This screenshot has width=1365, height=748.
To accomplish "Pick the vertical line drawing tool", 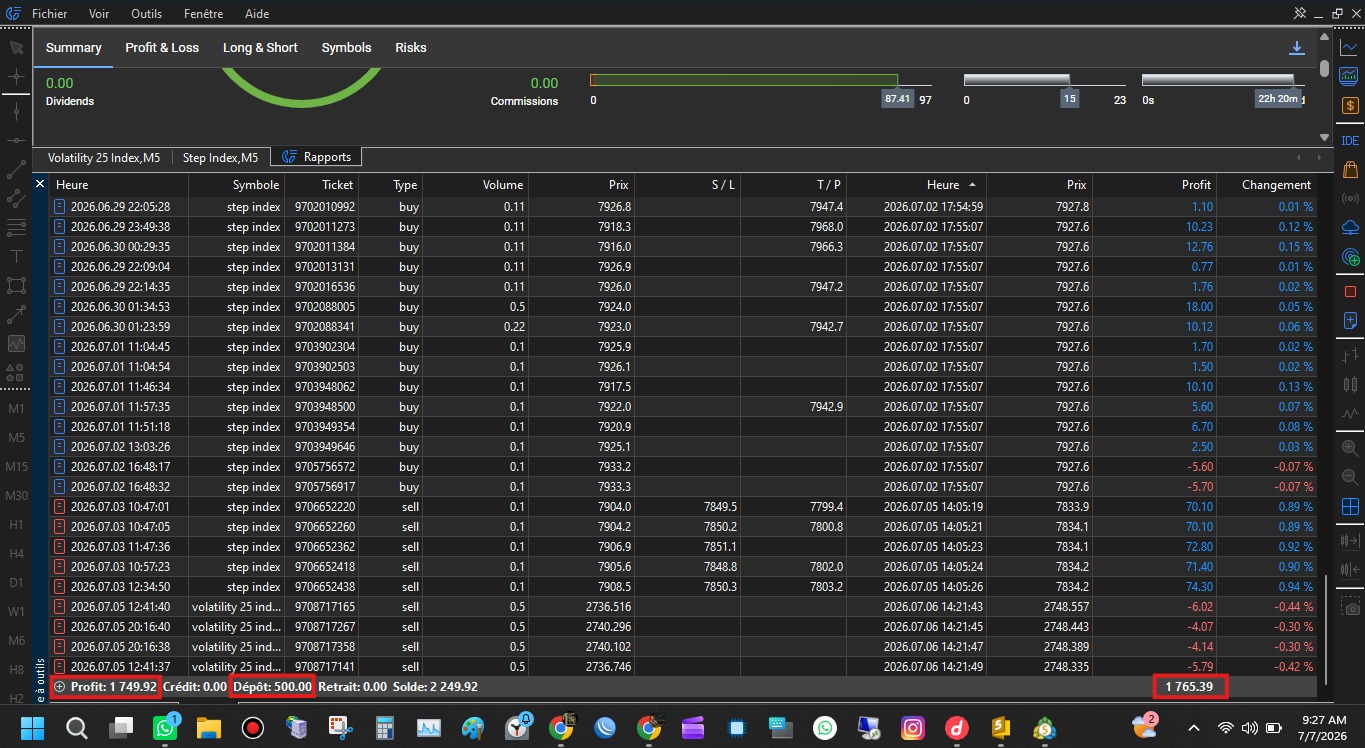I will [x=16, y=112].
